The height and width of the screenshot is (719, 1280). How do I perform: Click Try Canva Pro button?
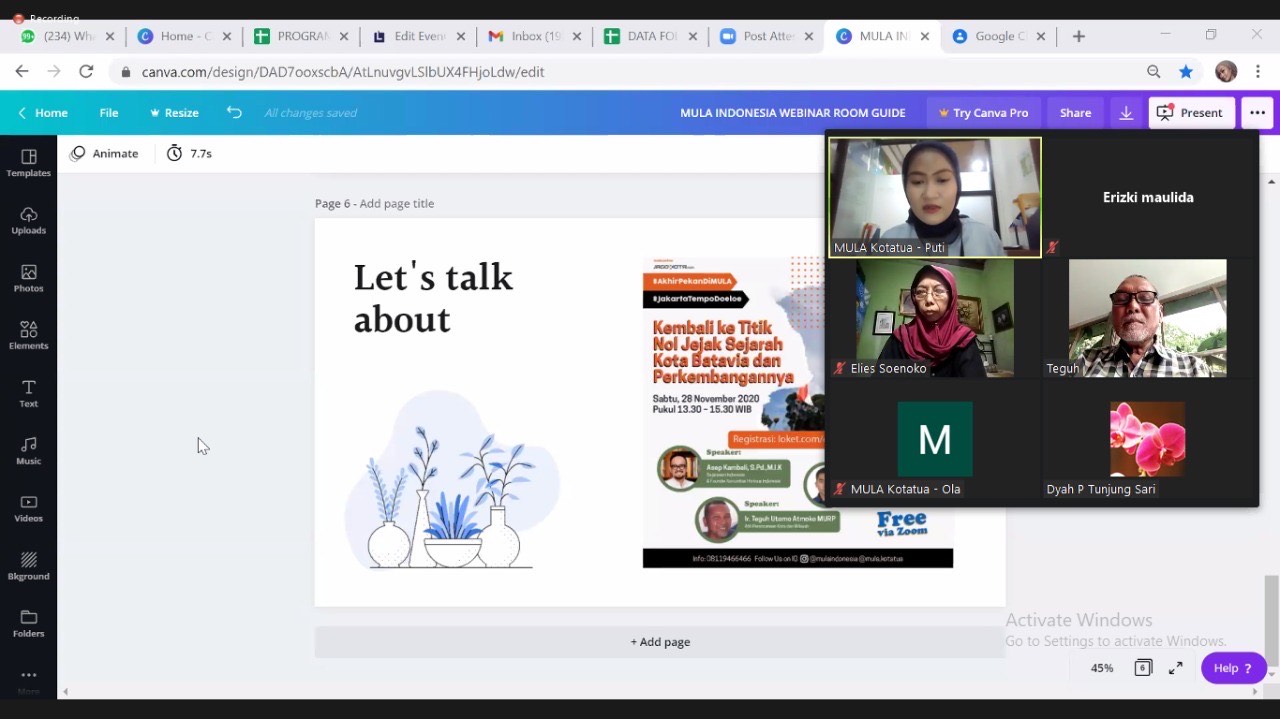[983, 113]
